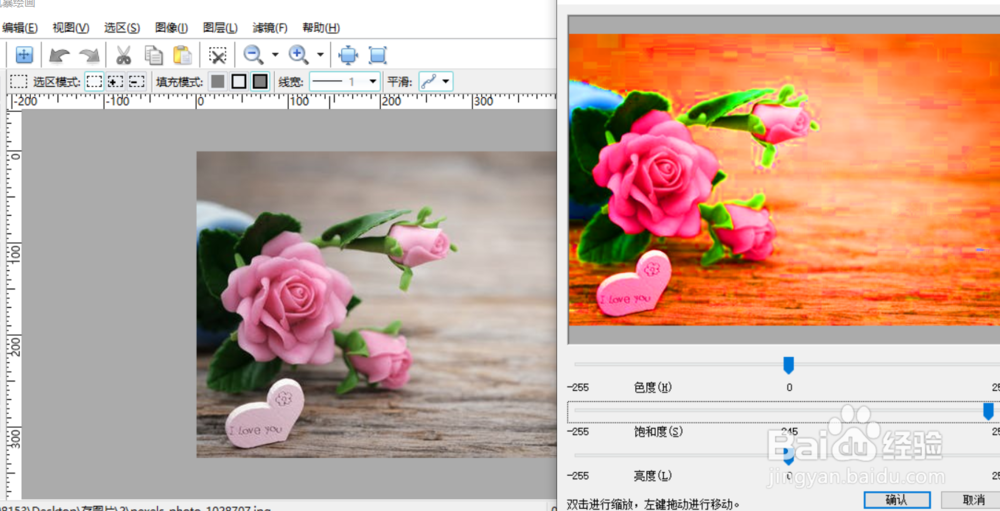The height and width of the screenshot is (511, 1000).
Task: Click the rose photo on the canvas
Action: click(376, 304)
